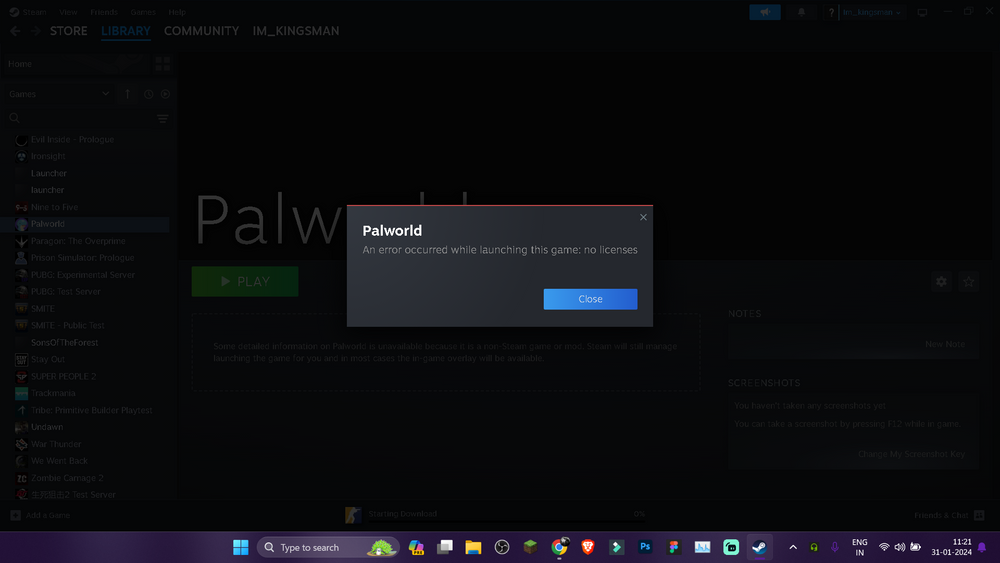Open the Help menu
Screen dimensions: 1000x563
[x=177, y=12]
